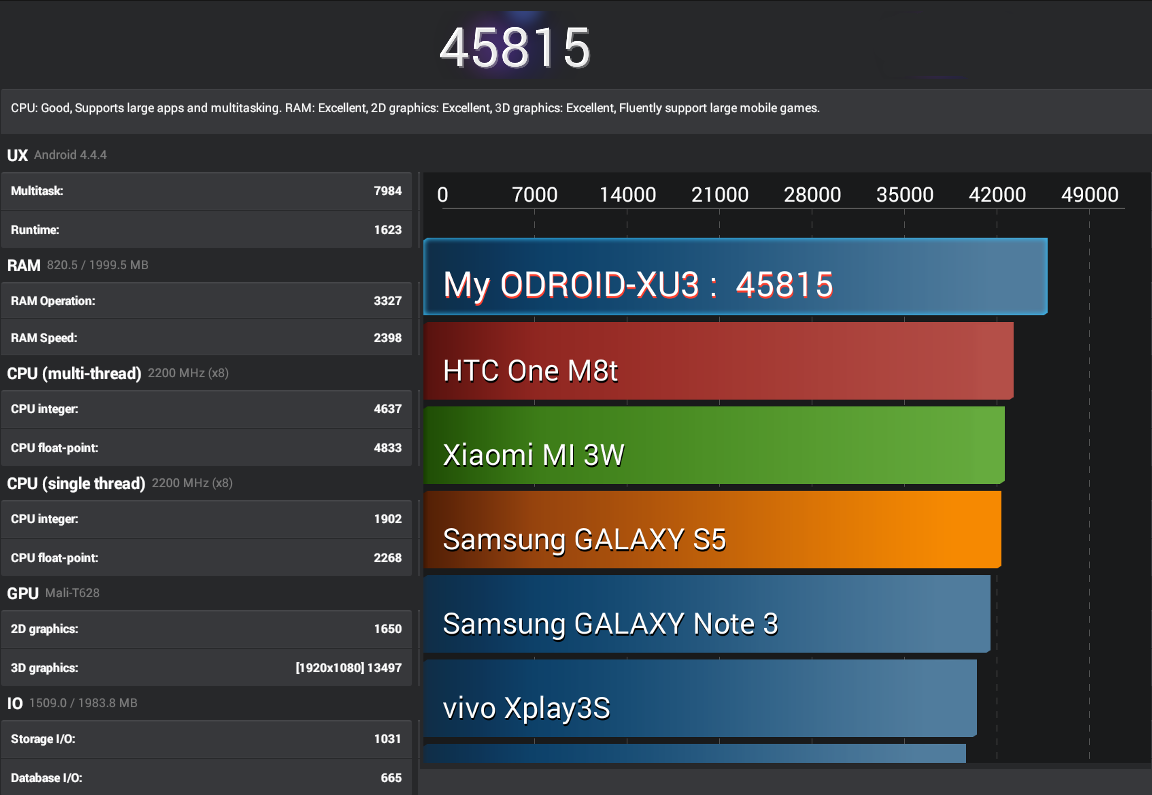Select single thread CPU integer 1902 row
1152x795 pixels.
(x=206, y=519)
